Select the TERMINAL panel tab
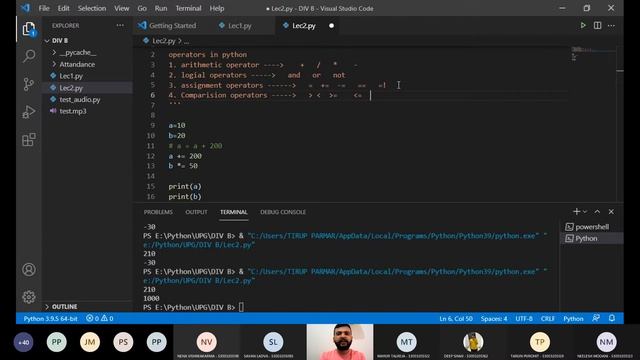This screenshot has width=640, height=360. [x=233, y=212]
